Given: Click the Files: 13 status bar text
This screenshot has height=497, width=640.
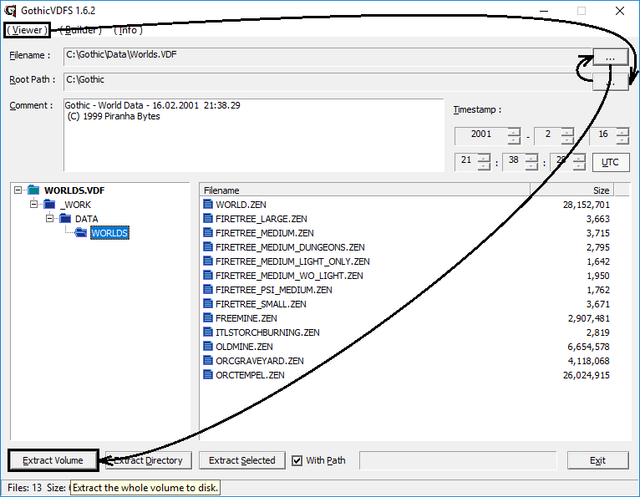Looking at the screenshot, I should (x=24, y=488).
